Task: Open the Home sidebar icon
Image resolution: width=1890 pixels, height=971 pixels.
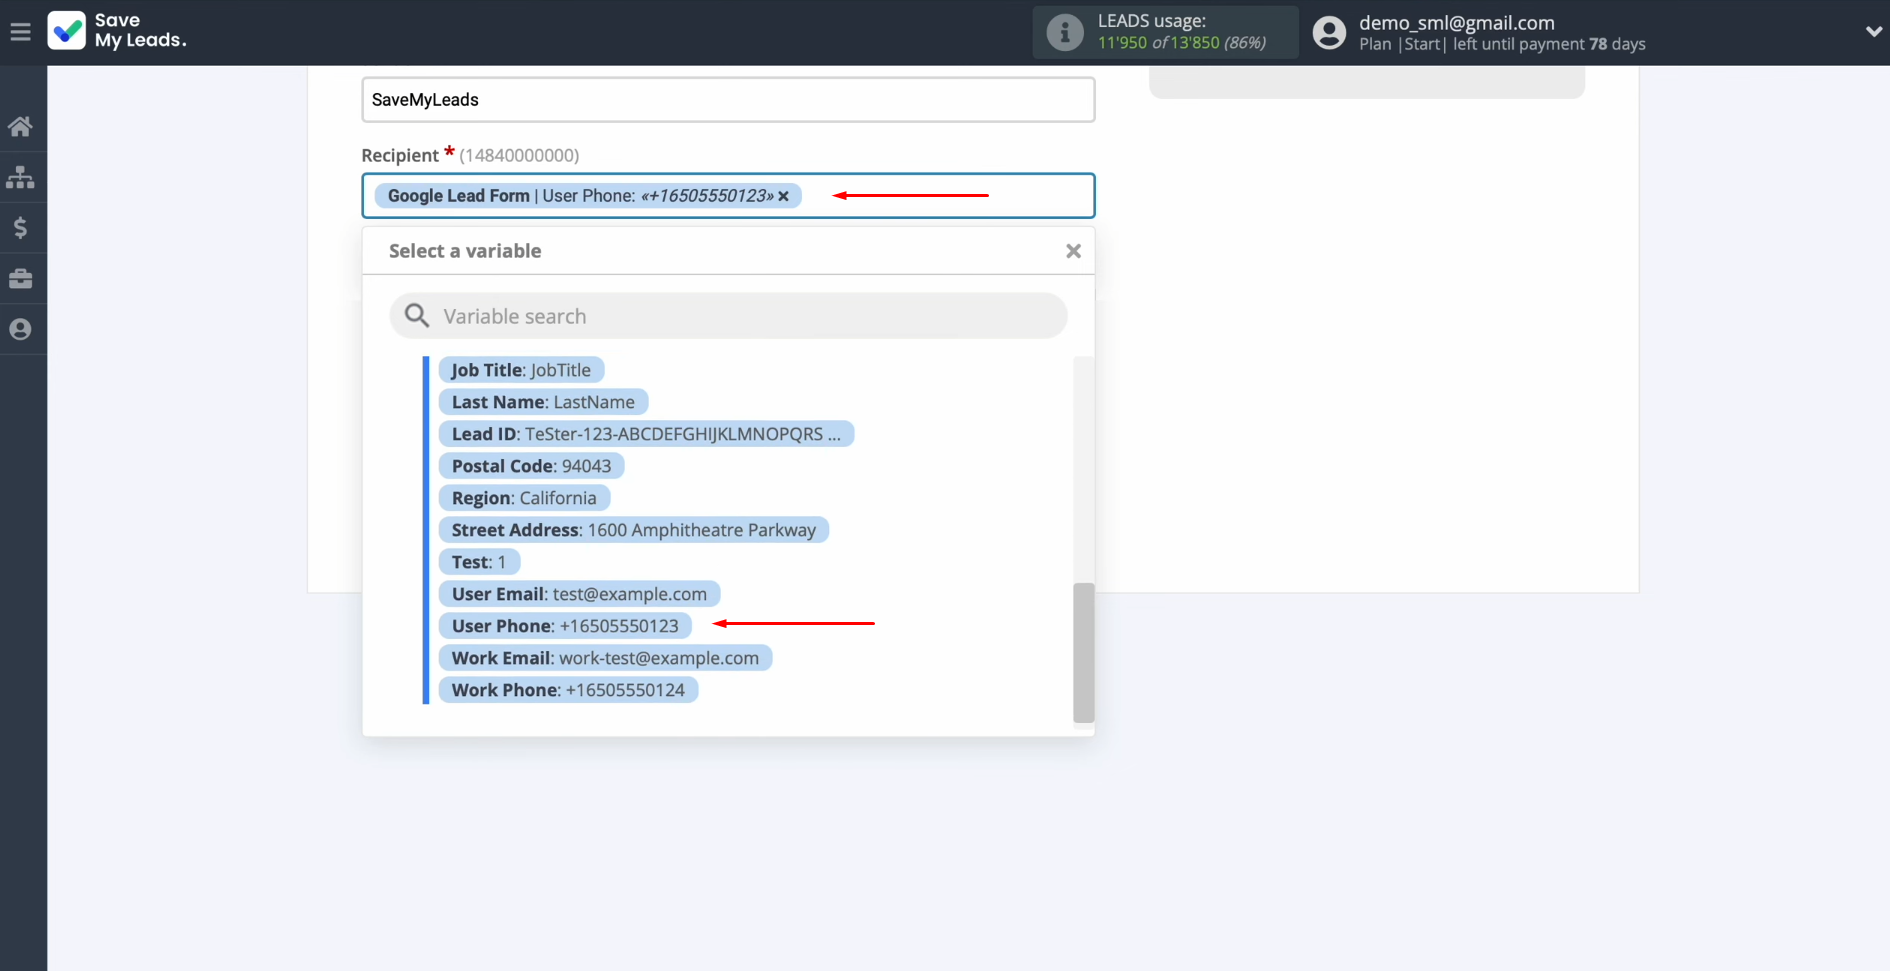Action: tap(20, 127)
